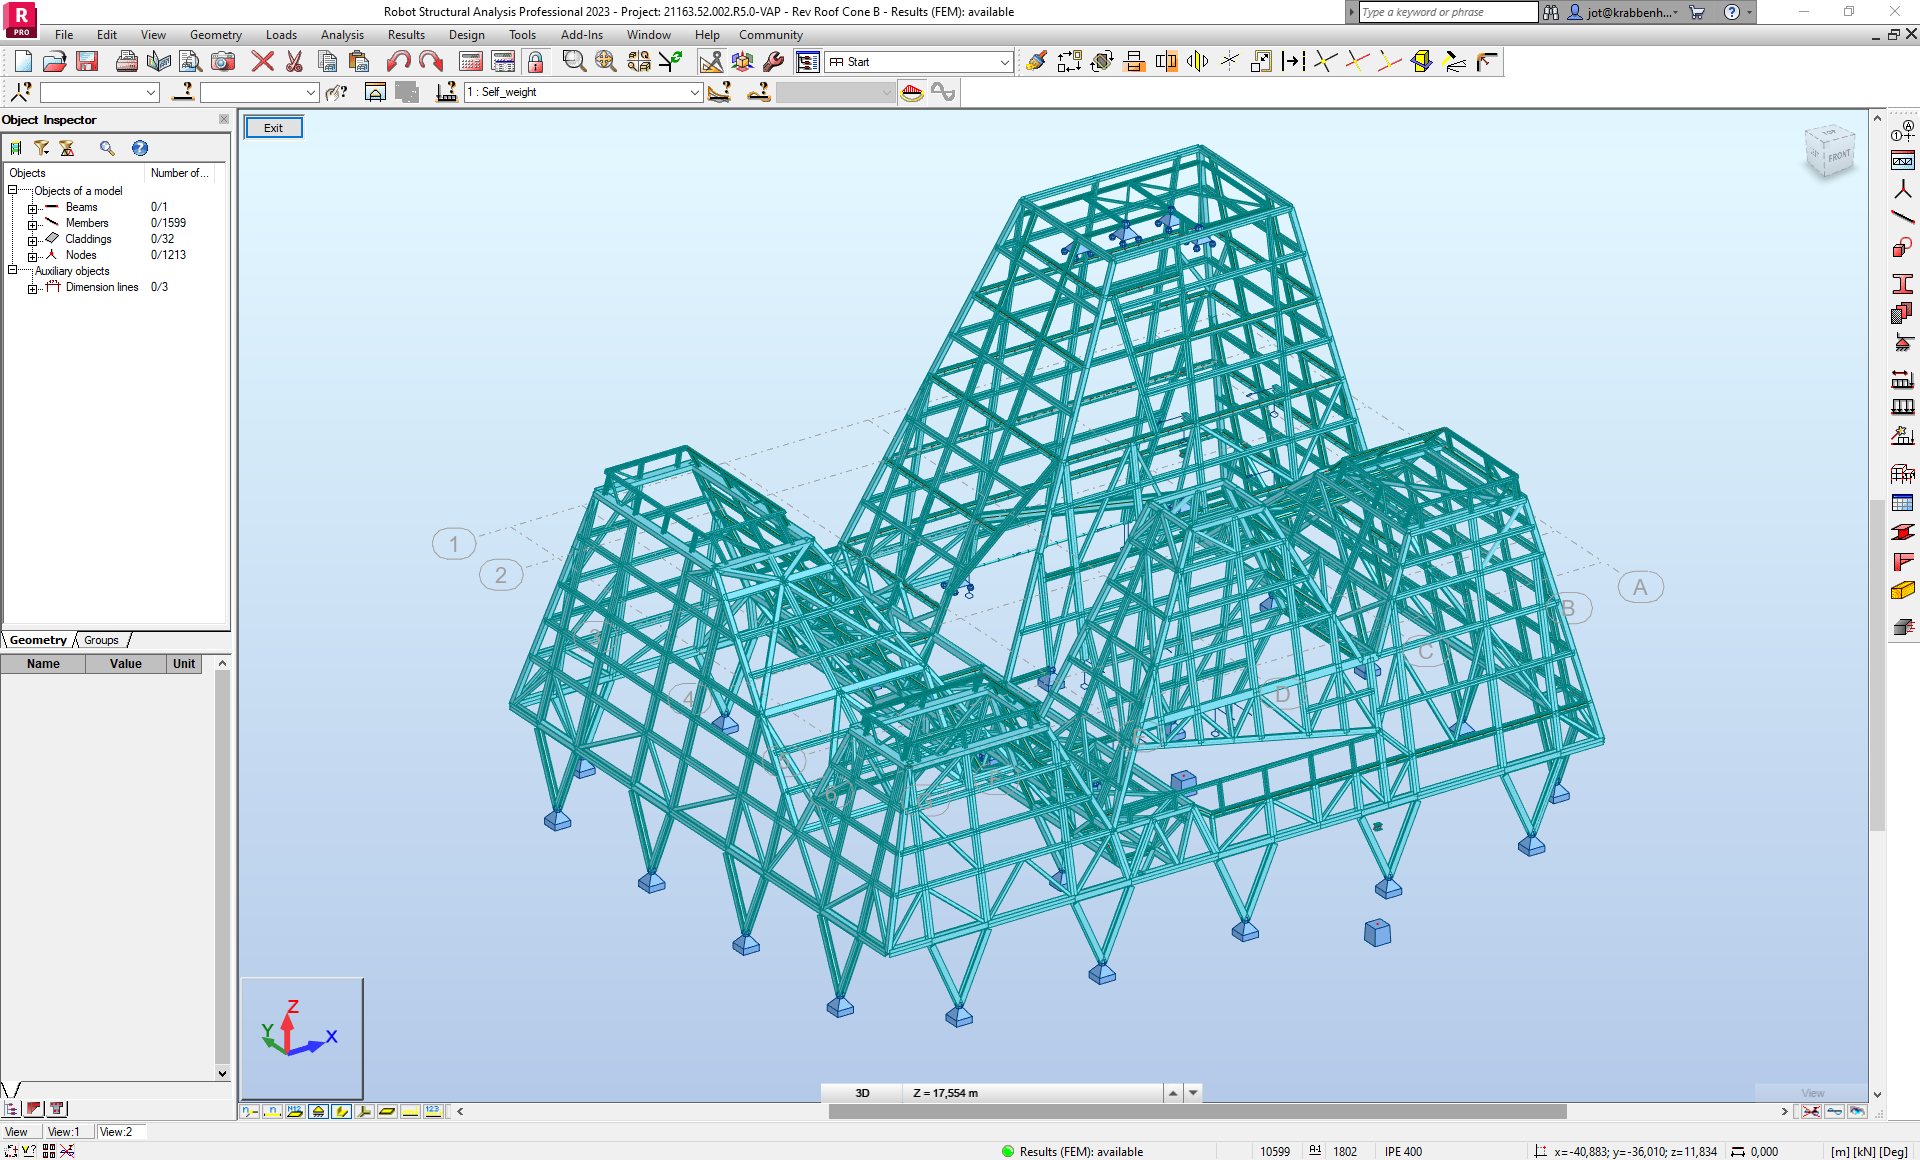This screenshot has width=1920, height=1160.
Task: Open Job Preferences wrench icon
Action: click(x=774, y=62)
